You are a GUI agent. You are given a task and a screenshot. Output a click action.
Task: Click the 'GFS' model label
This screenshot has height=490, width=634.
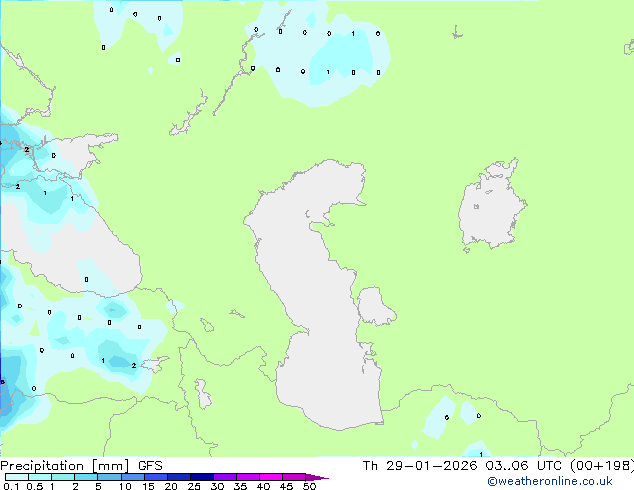click(x=150, y=466)
